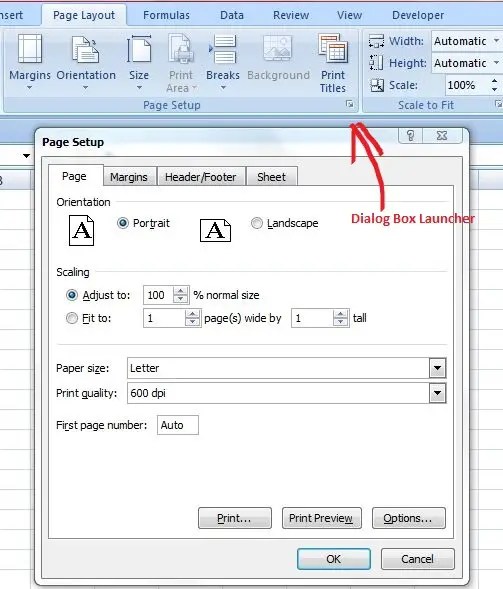Switch to the Developer ribbon tab
This screenshot has height=589, width=503.
(x=418, y=15)
